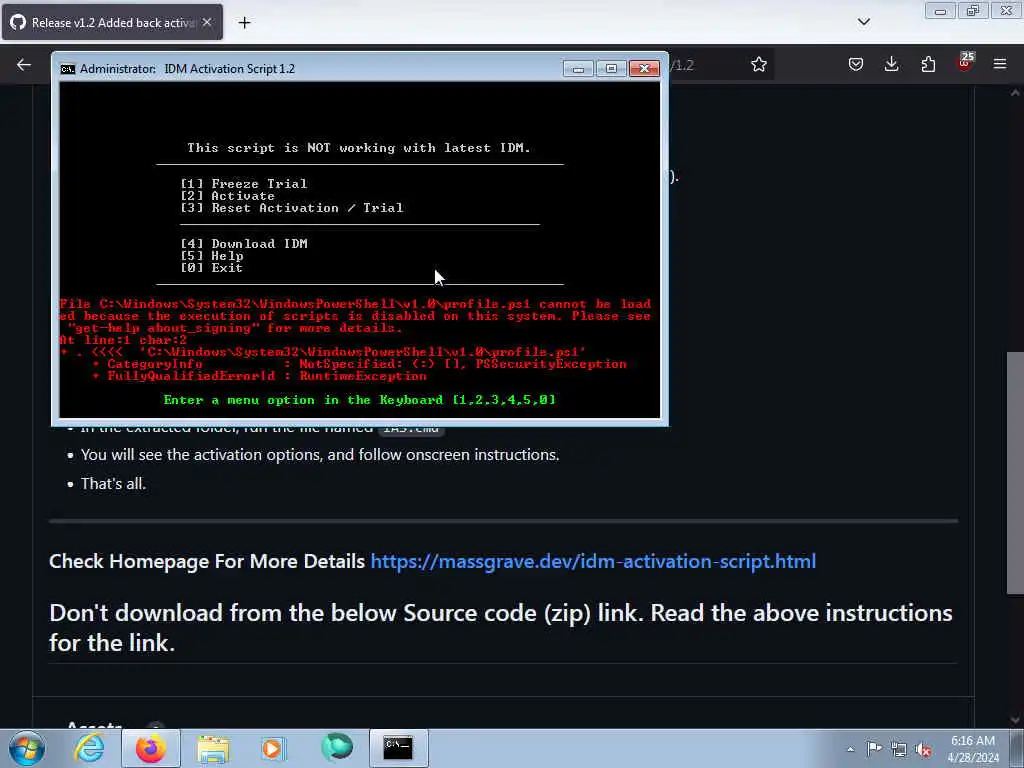The height and width of the screenshot is (768, 1024).
Task: Launch Internet Explorer from the taskbar
Action: pyautogui.click(x=89, y=748)
